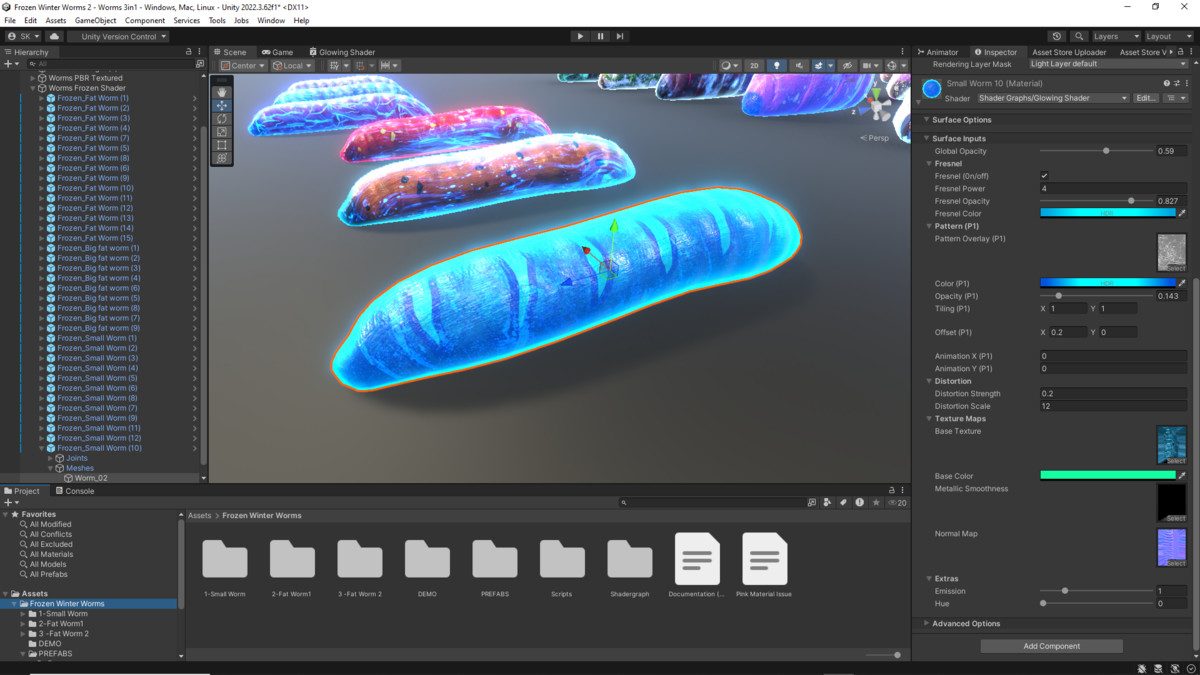This screenshot has height=675, width=1200.
Task: Expand Frozen_Fat Worm (1) in Hierarchy
Action: pos(41,98)
